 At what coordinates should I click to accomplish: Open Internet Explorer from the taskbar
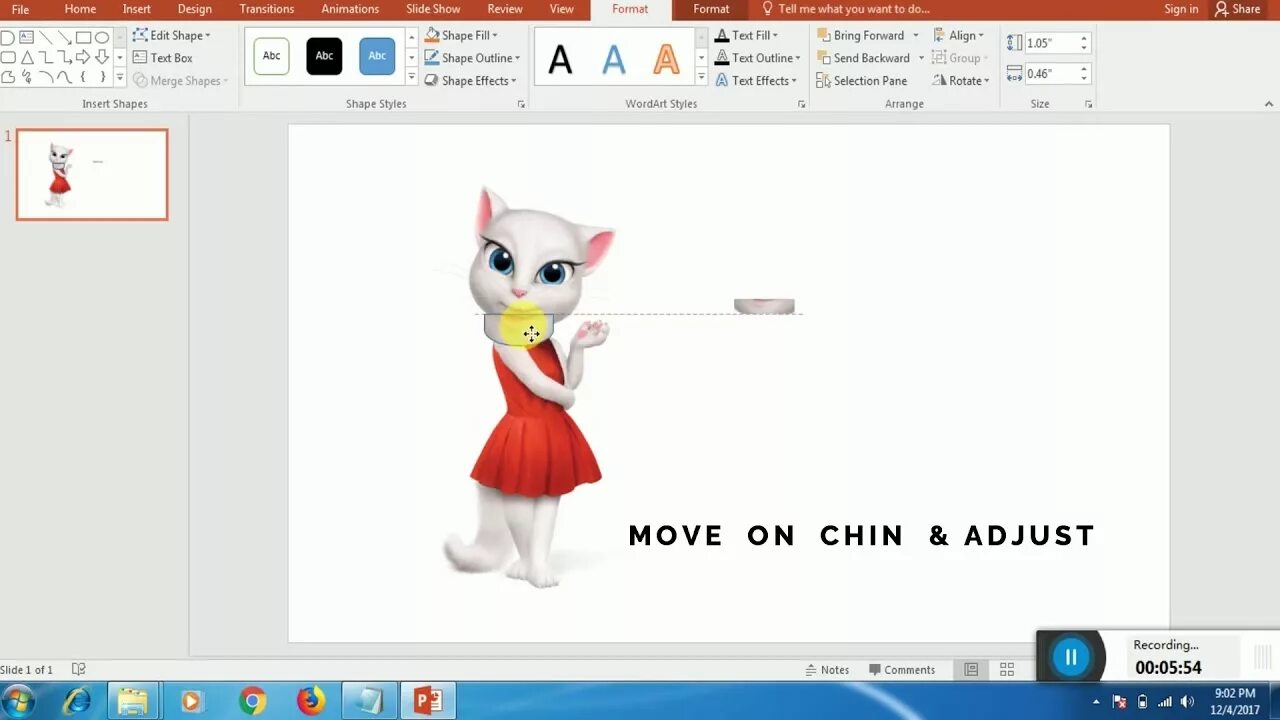(77, 702)
